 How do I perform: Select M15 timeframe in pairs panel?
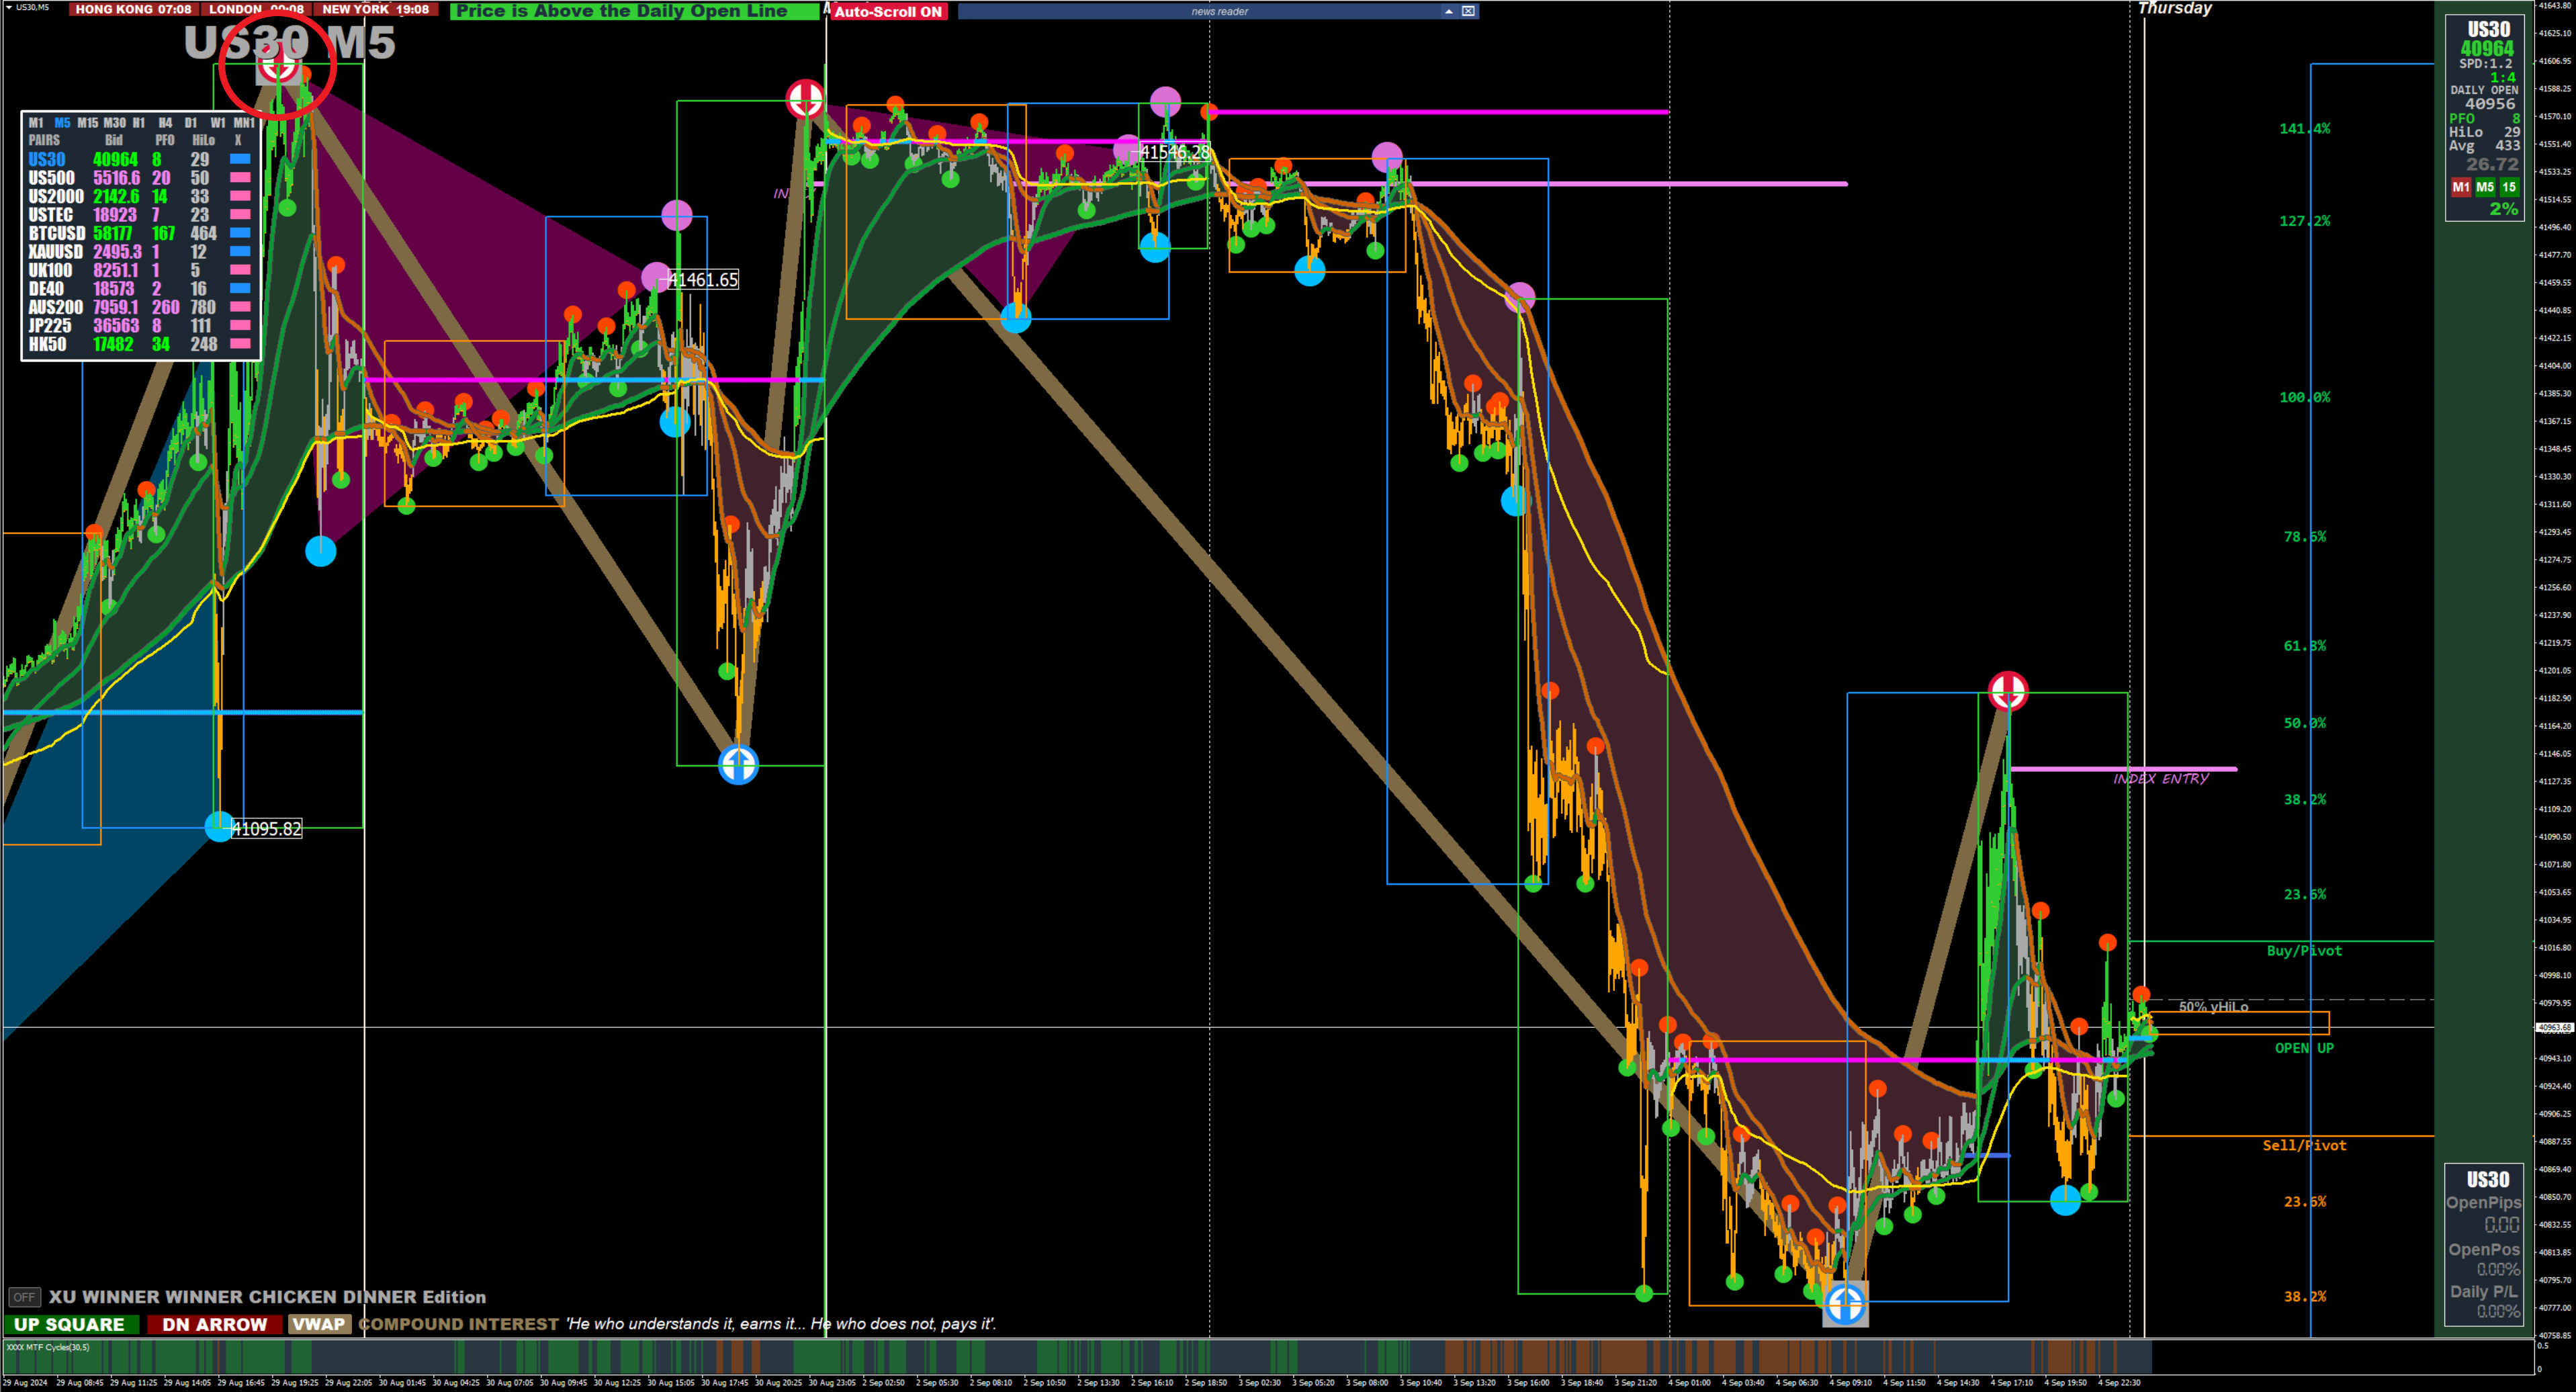(x=88, y=123)
